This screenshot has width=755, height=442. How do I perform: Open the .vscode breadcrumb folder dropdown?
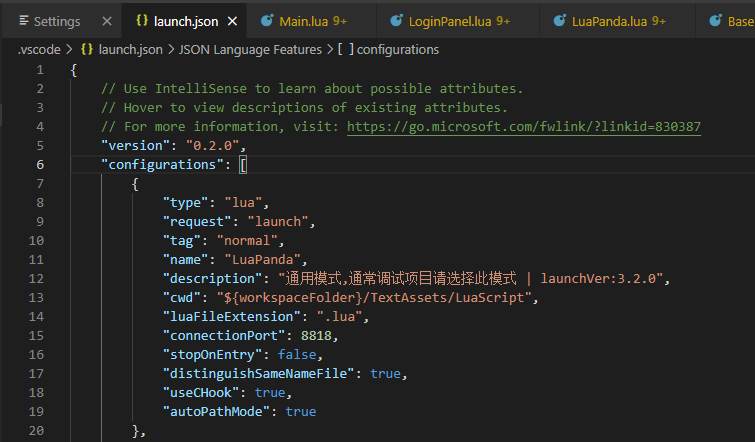(x=39, y=50)
